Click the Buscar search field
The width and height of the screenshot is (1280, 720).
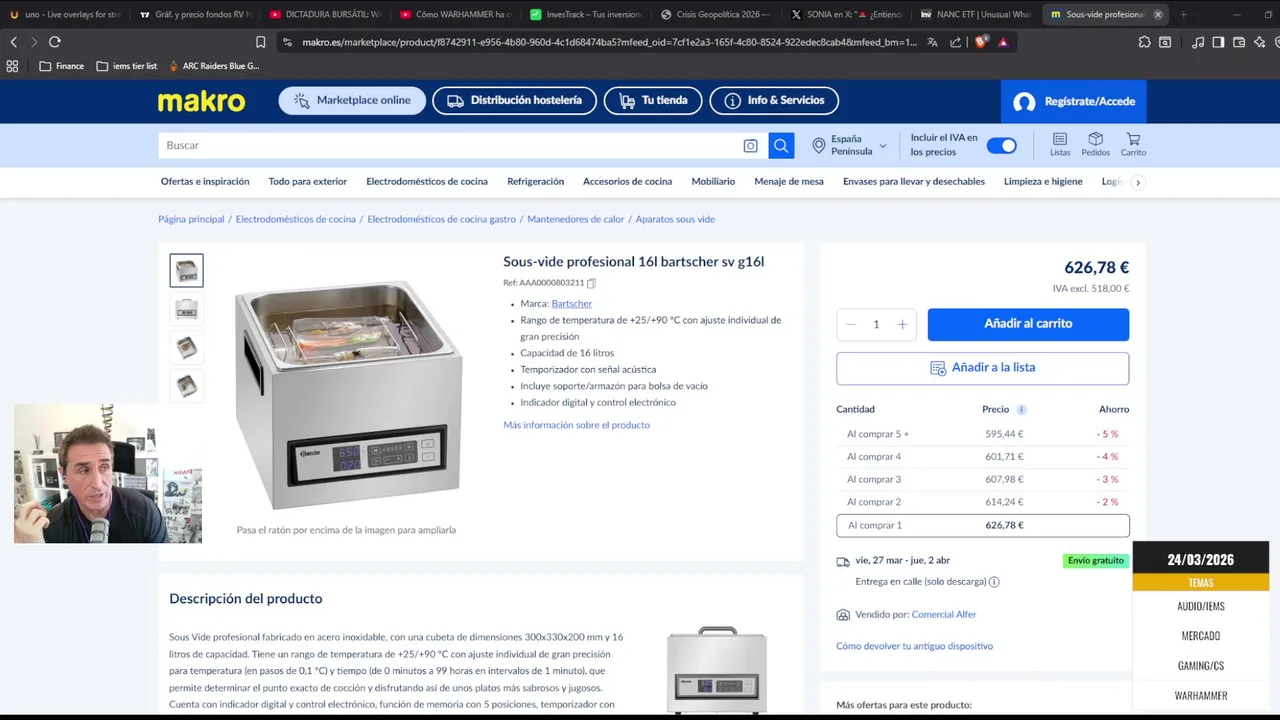coord(450,146)
